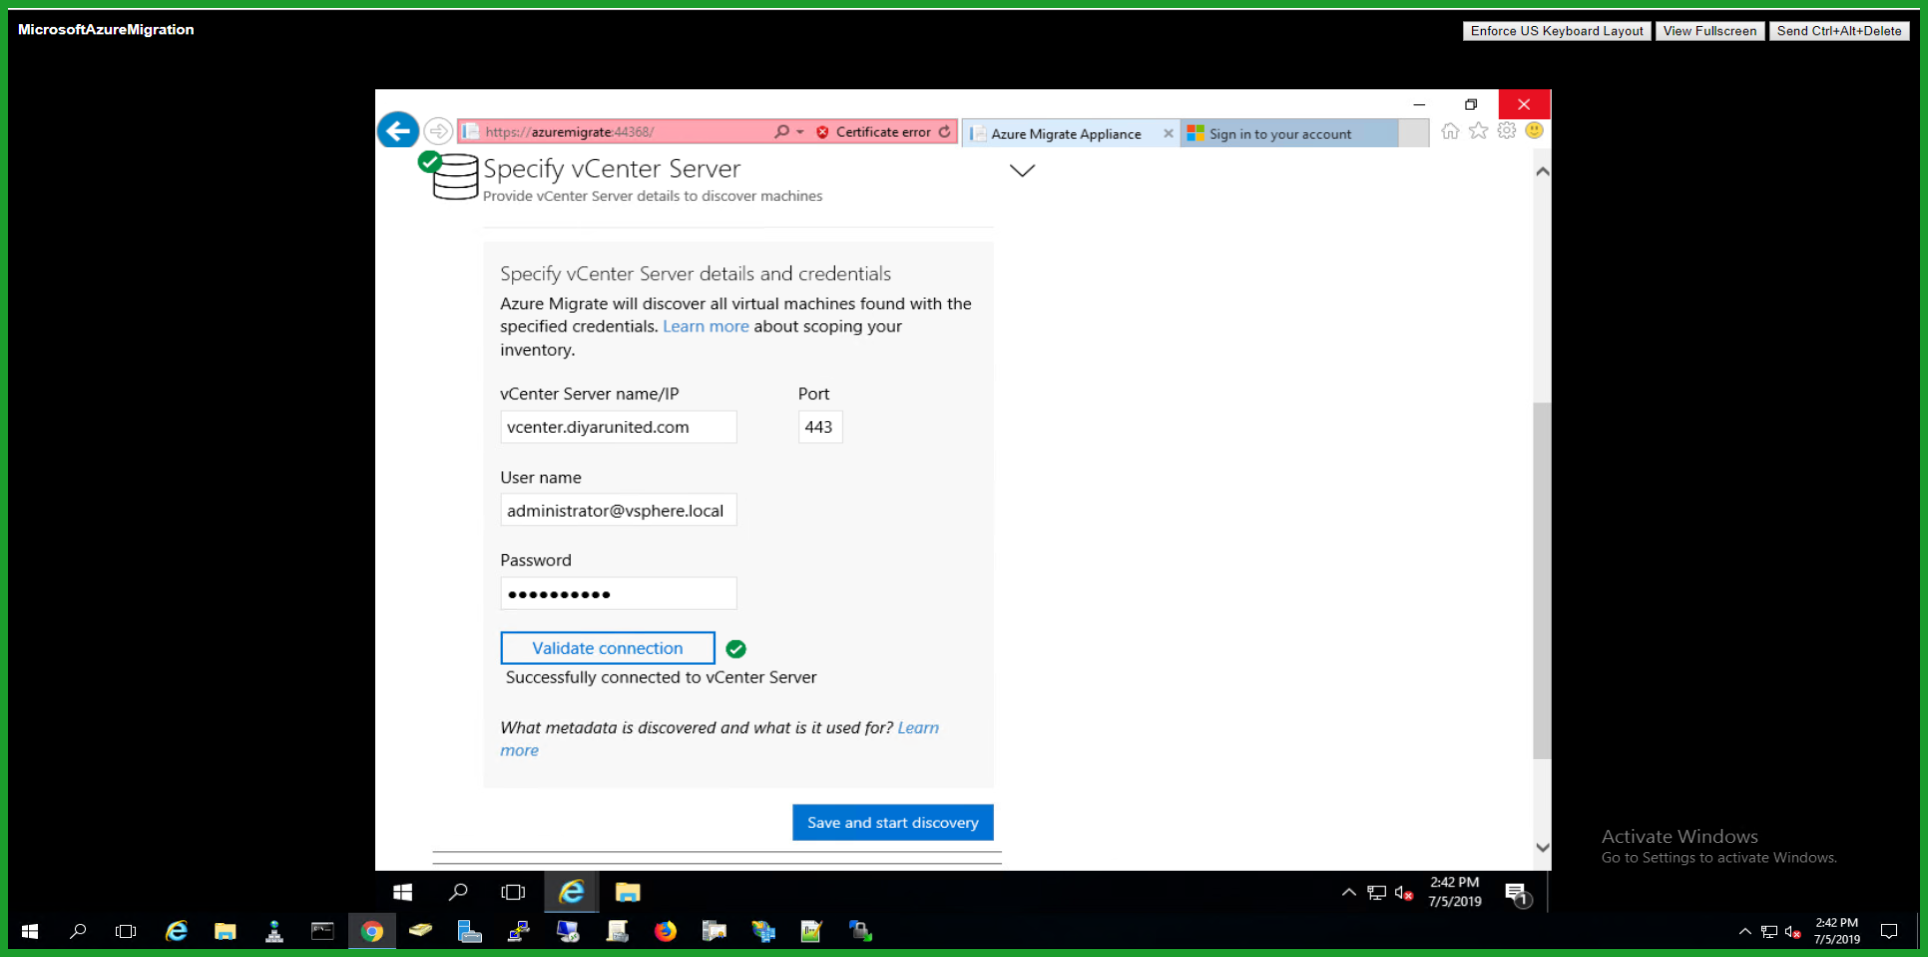Image resolution: width=1928 pixels, height=957 pixels.
Task: Click green success checkmark beside Validate connection
Action: [736, 649]
